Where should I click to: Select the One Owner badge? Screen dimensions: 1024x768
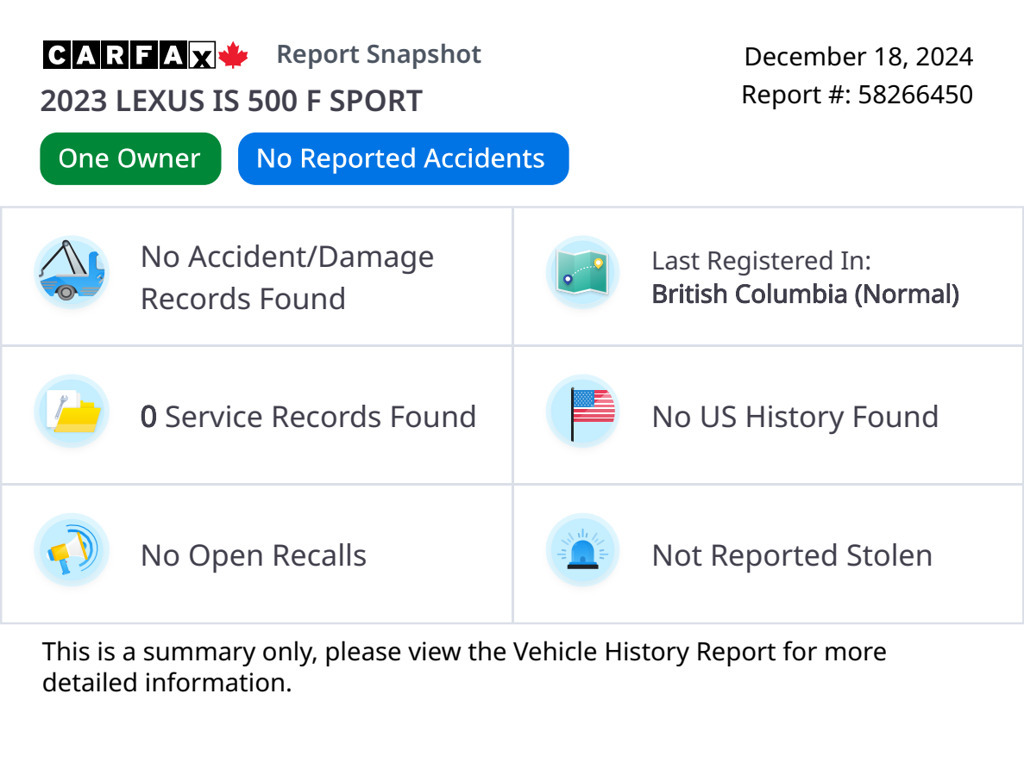(130, 159)
